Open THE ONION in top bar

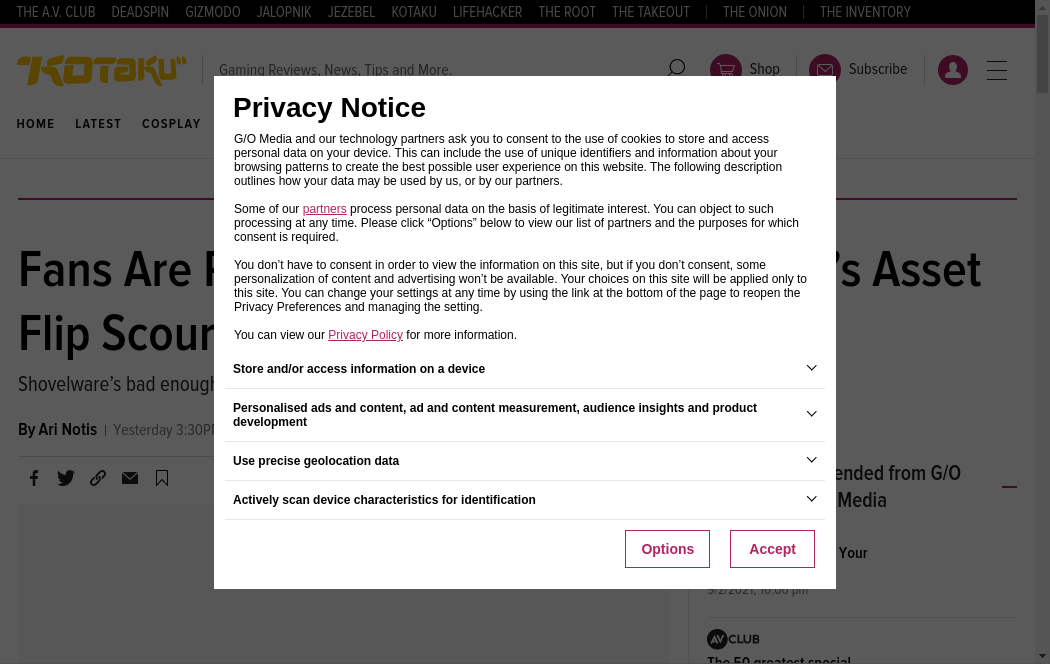(755, 12)
